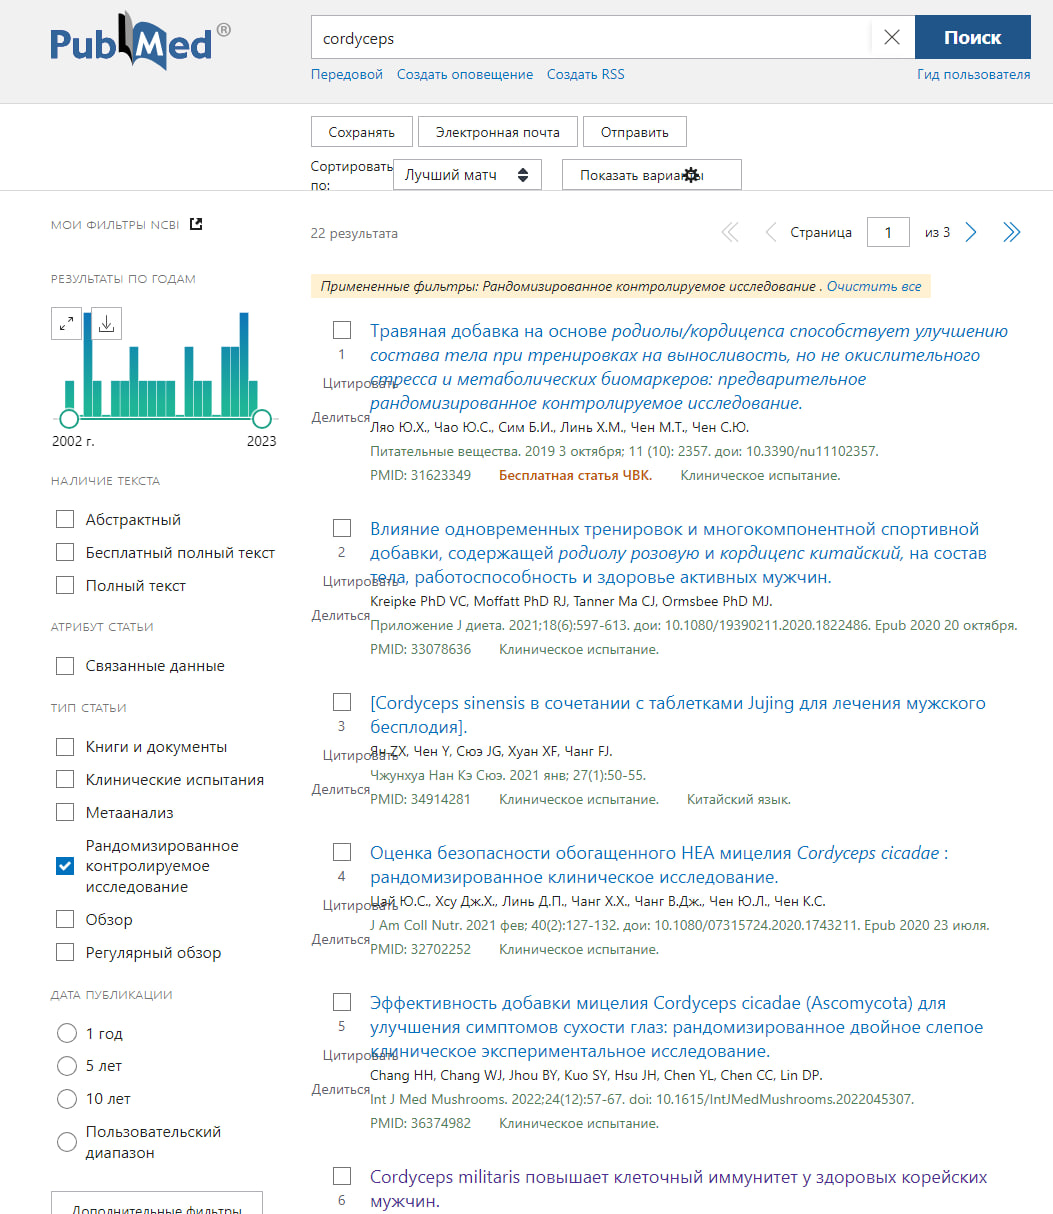Jump to the last results page
The image size is (1053, 1214).
click(1012, 233)
